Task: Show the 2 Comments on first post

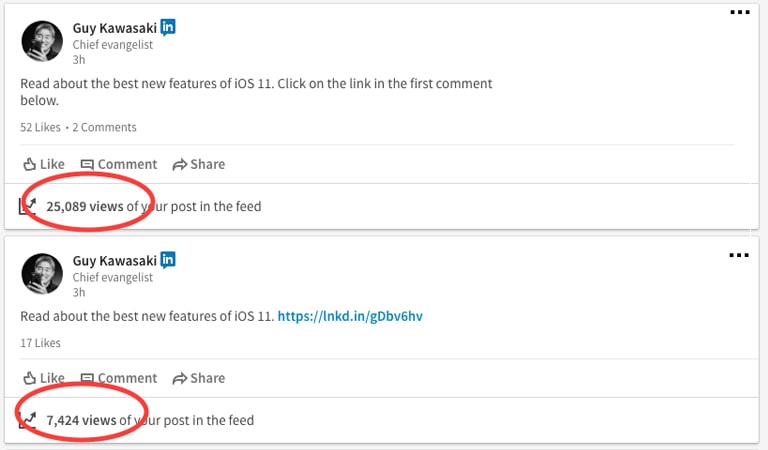Action: click(x=104, y=127)
